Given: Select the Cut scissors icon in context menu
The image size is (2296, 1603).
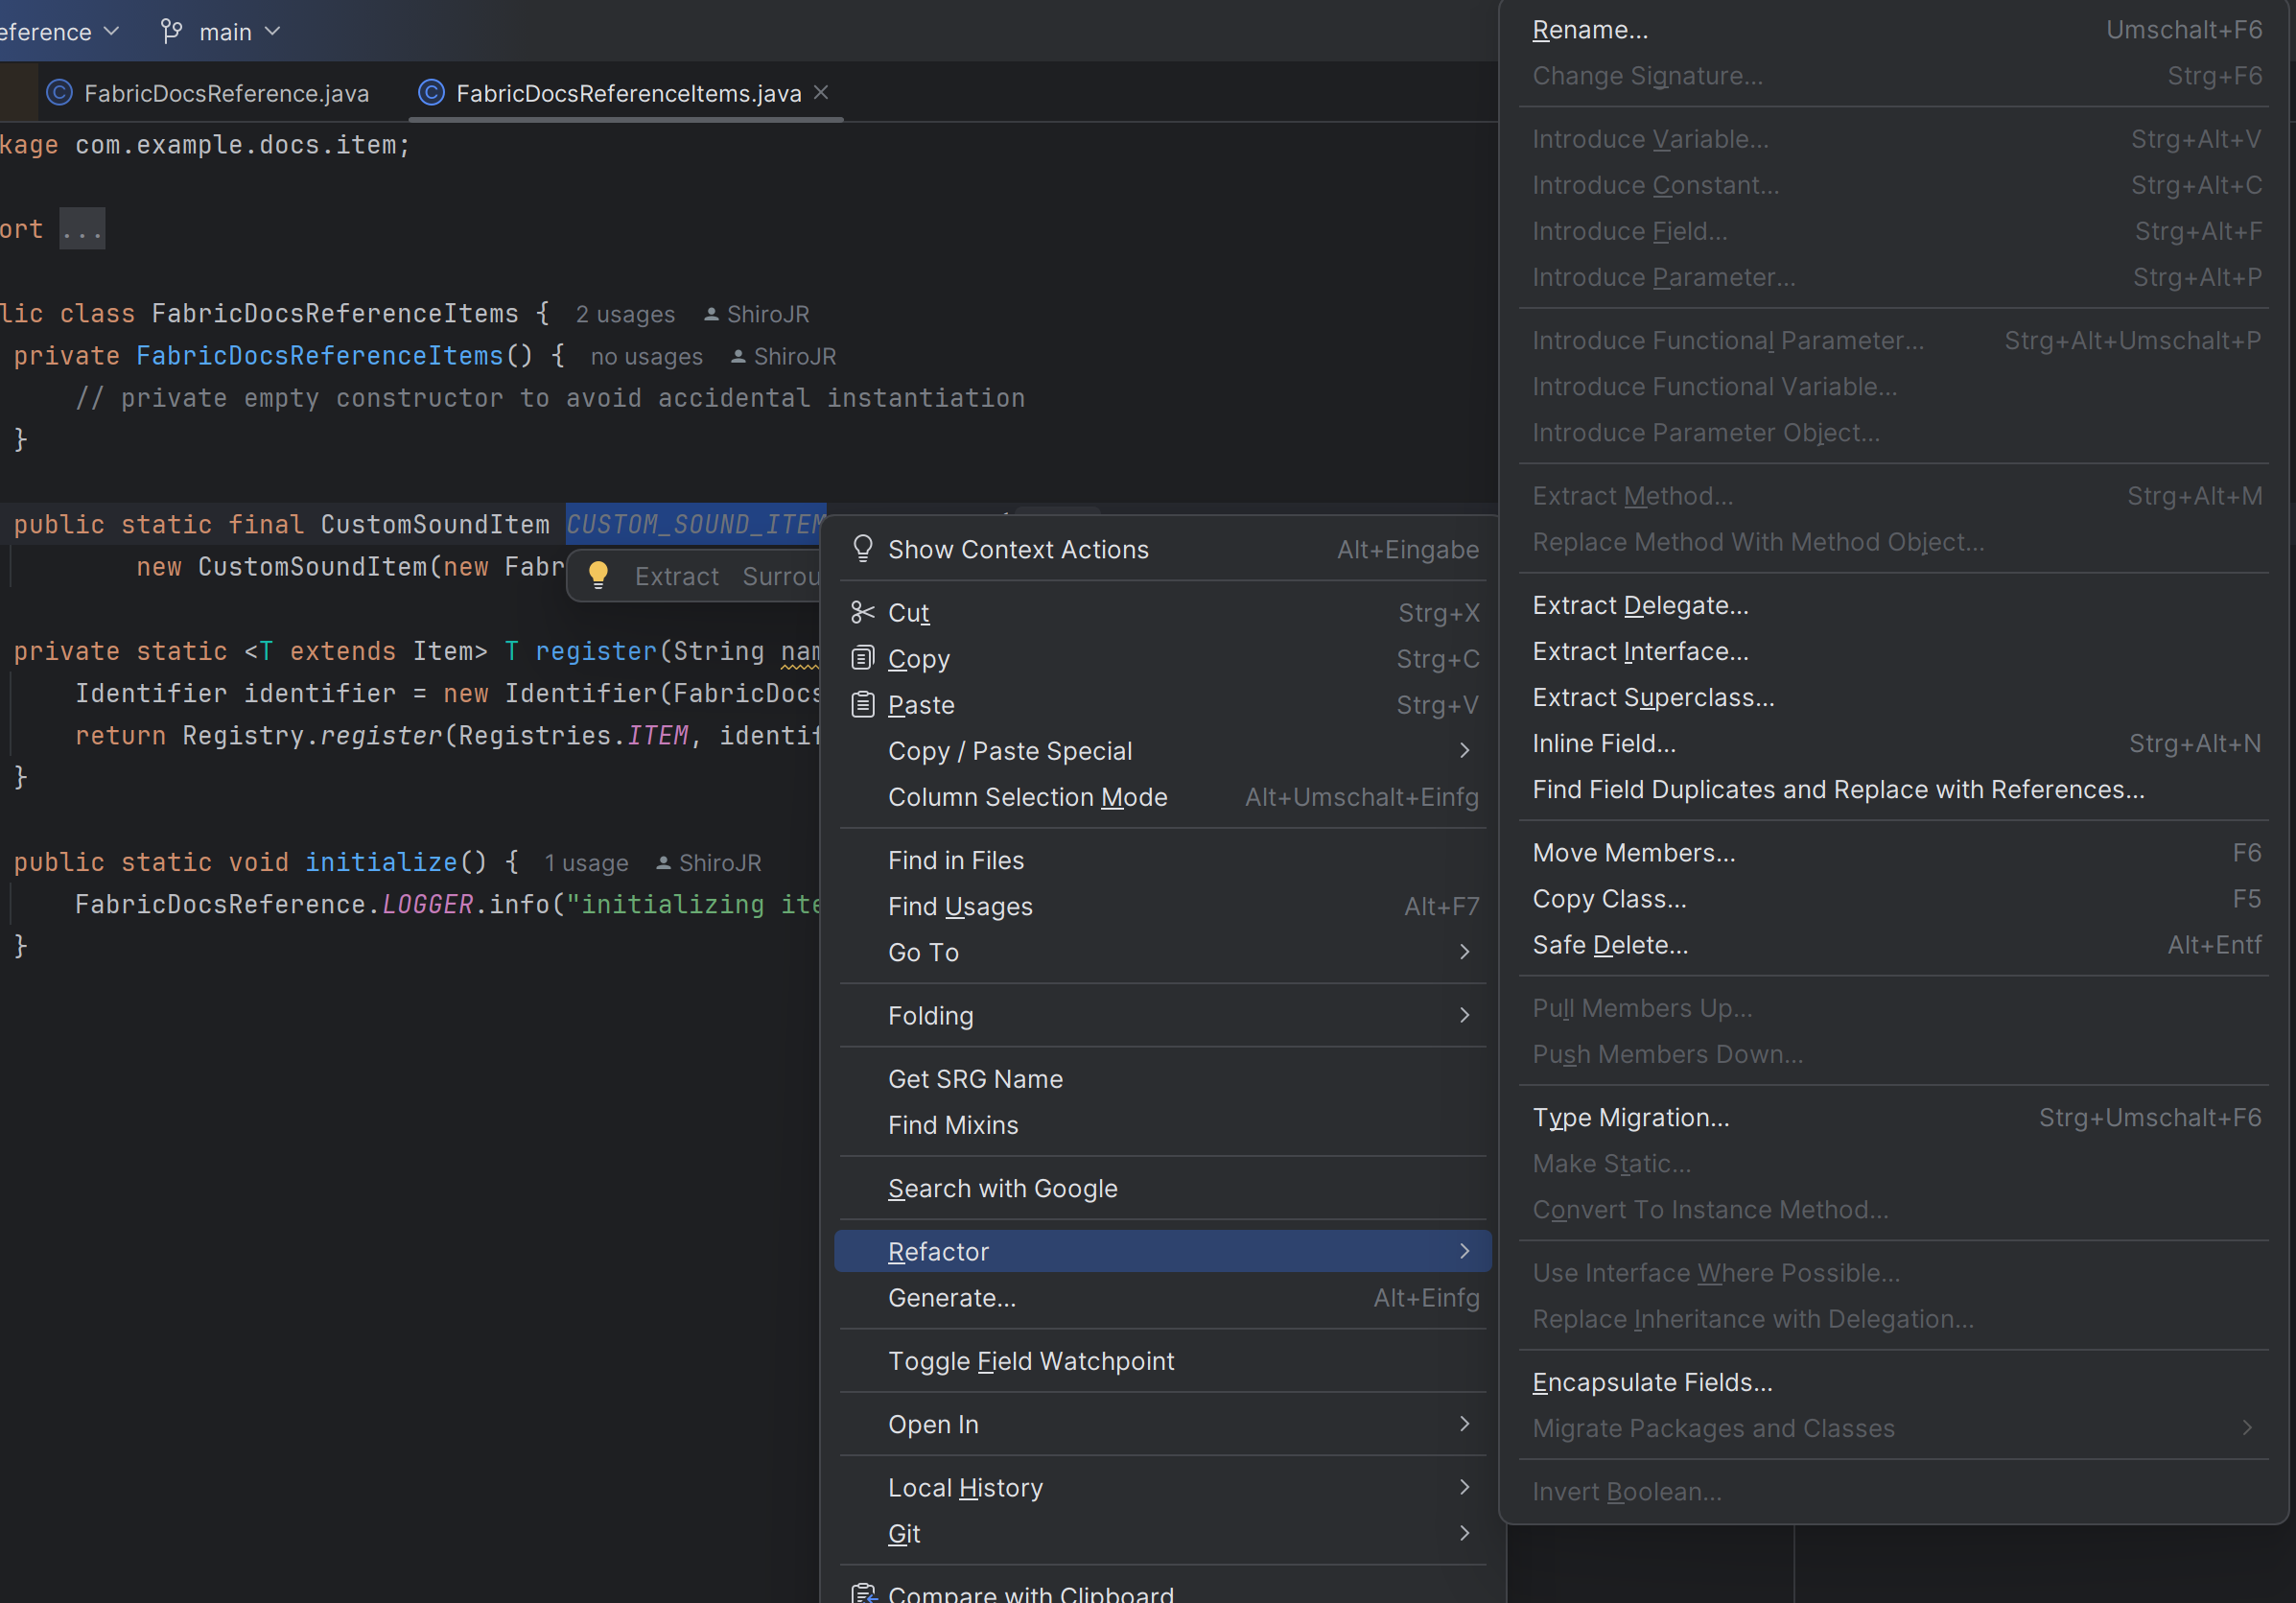Looking at the screenshot, I should tap(862, 612).
